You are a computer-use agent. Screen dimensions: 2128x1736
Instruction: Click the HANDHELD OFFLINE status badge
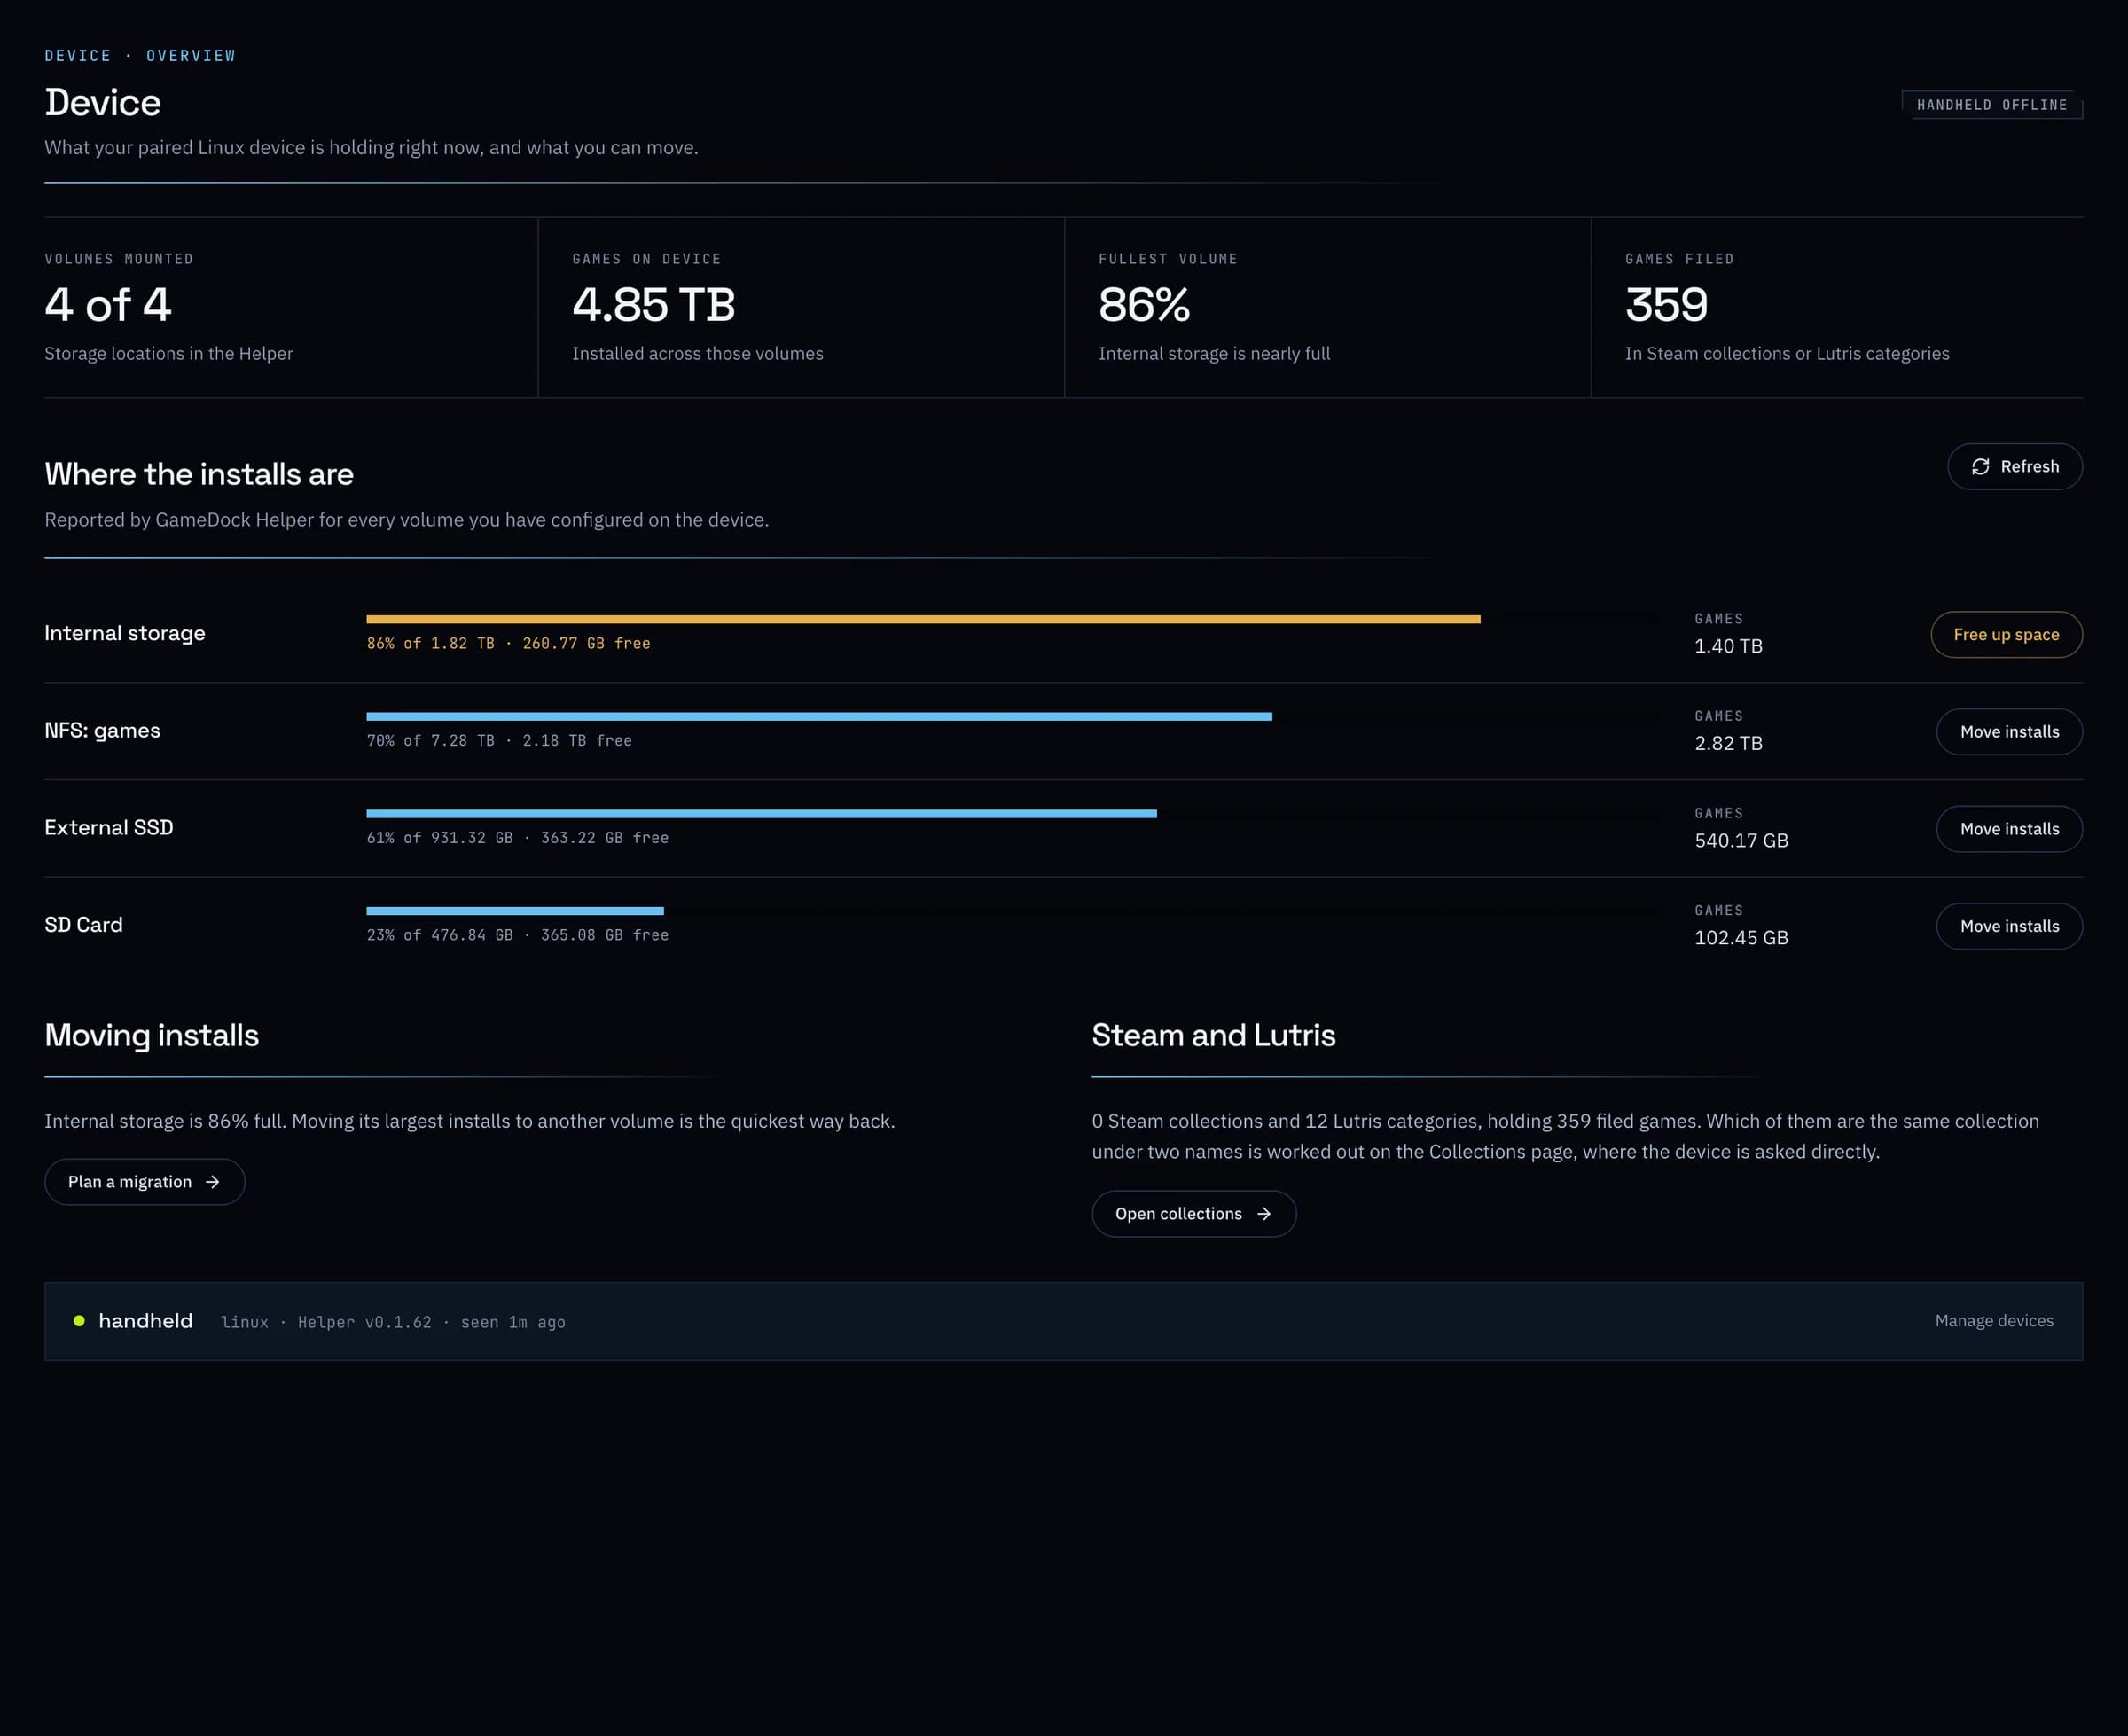1991,105
